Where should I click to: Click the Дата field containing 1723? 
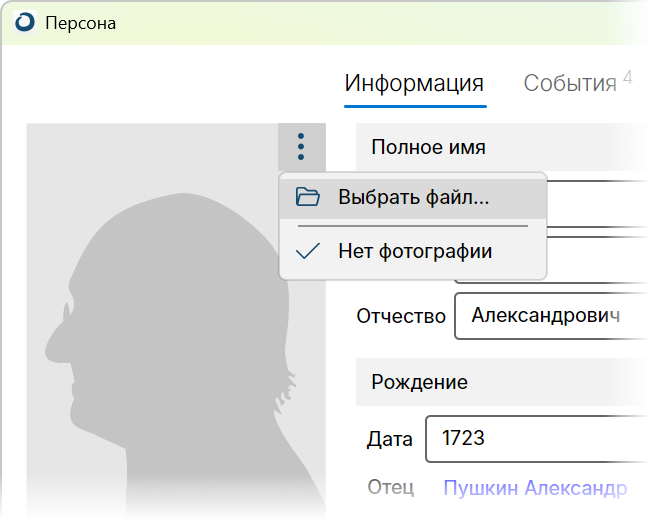click(x=538, y=439)
